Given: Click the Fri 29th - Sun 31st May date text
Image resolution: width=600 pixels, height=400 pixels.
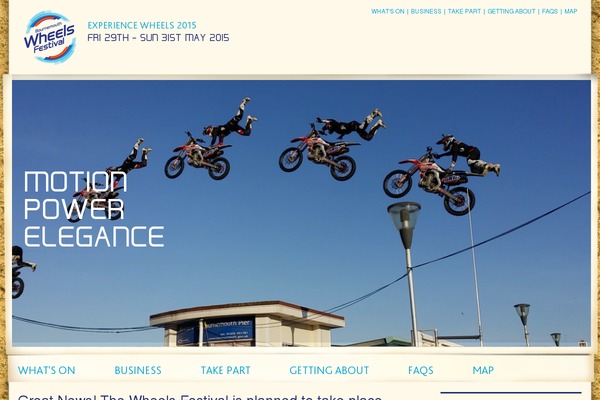Looking at the screenshot, I should pyautogui.click(x=158, y=38).
